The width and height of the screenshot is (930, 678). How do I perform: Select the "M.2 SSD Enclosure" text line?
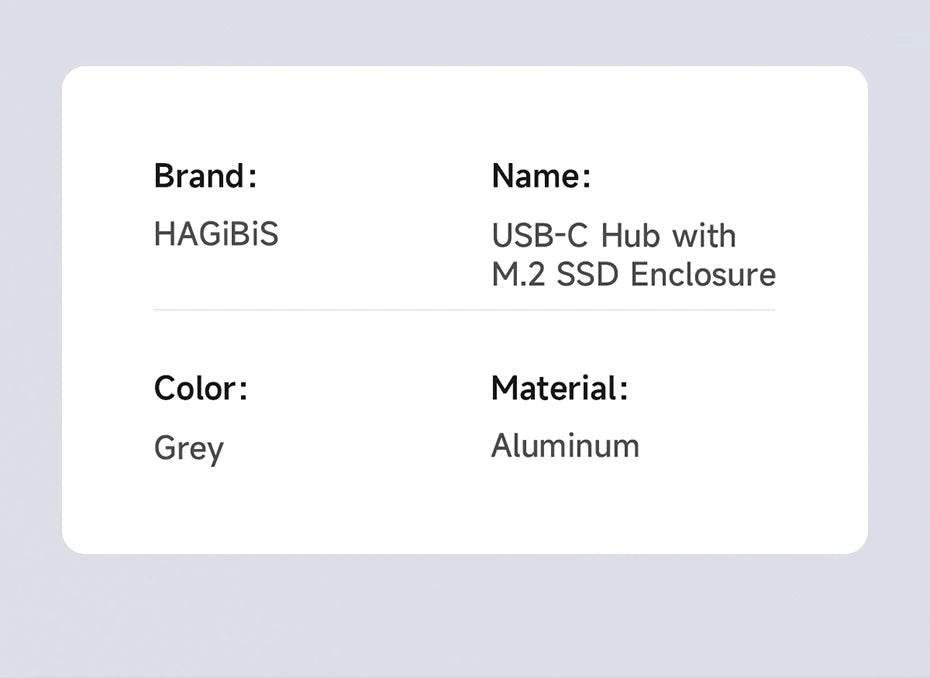click(x=633, y=274)
